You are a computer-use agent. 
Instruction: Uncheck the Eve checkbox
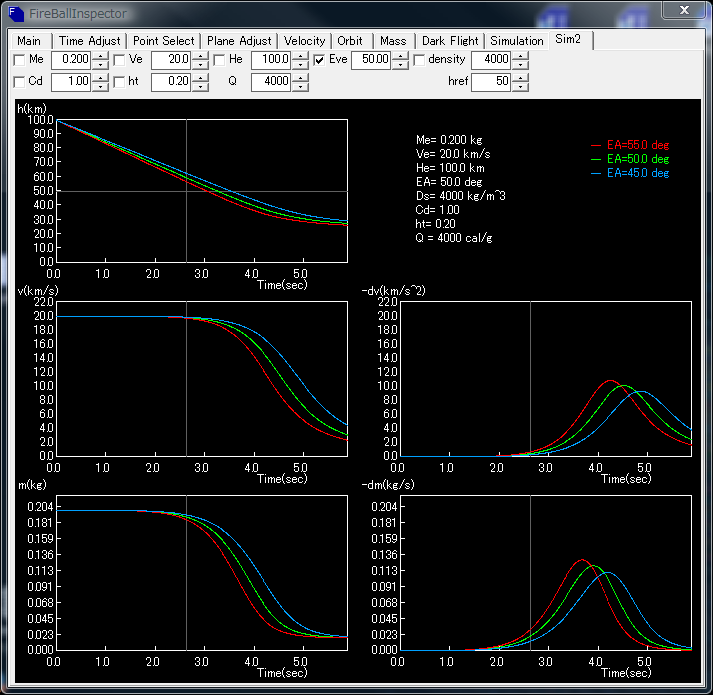[319, 60]
